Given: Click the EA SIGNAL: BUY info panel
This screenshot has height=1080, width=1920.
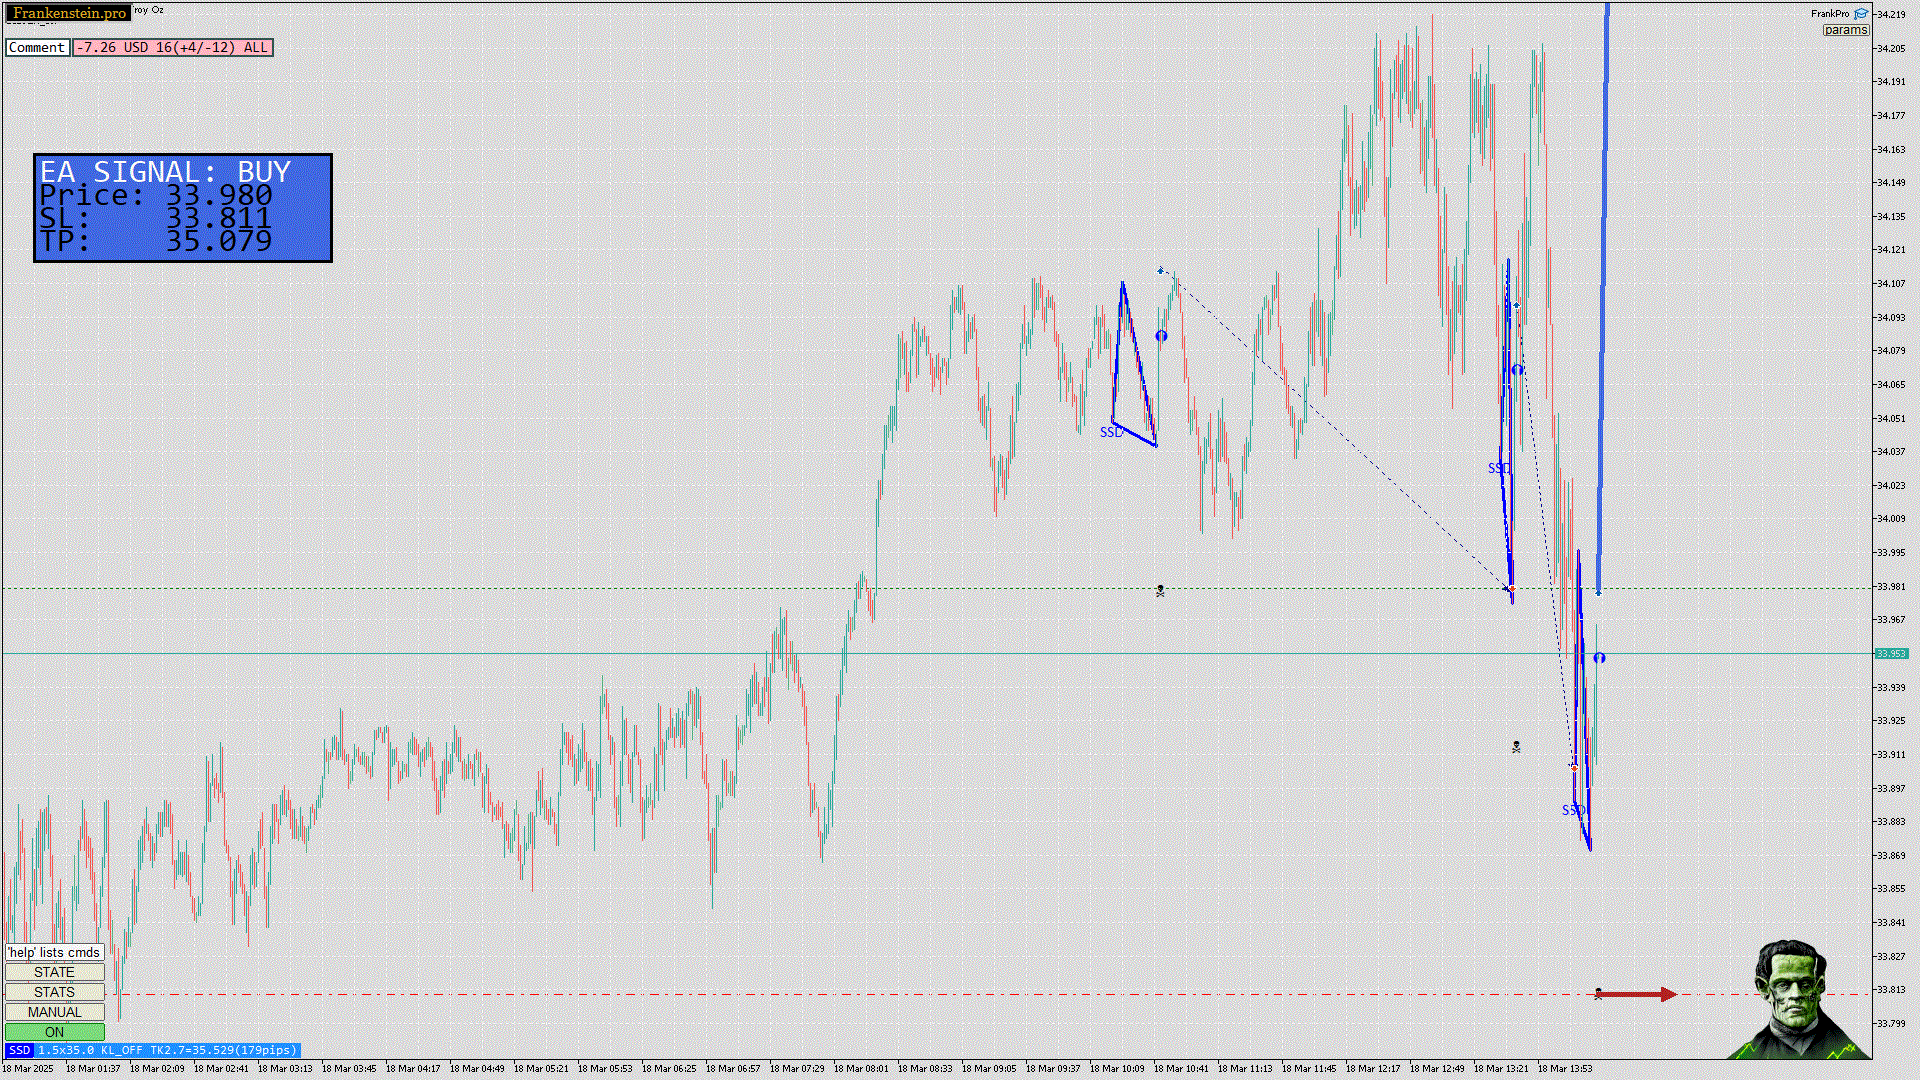Looking at the screenshot, I should [x=183, y=208].
